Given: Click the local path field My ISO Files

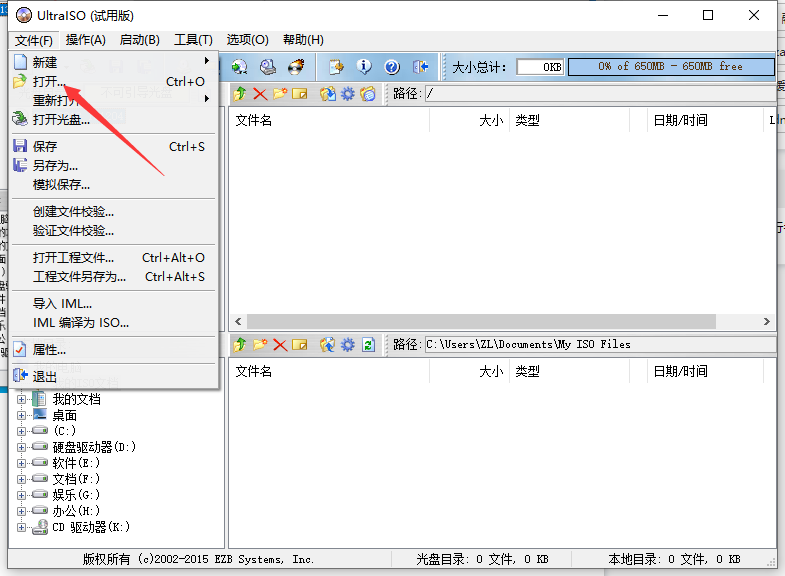Looking at the screenshot, I should click(601, 345).
